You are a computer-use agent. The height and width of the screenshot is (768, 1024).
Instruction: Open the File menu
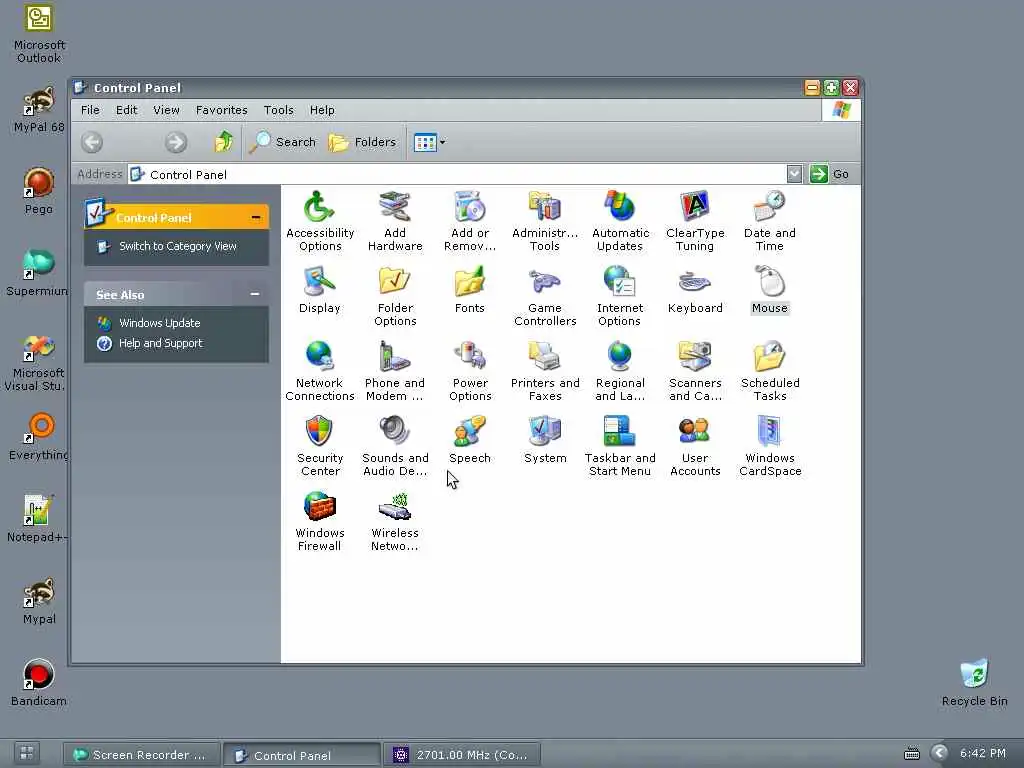tap(90, 110)
